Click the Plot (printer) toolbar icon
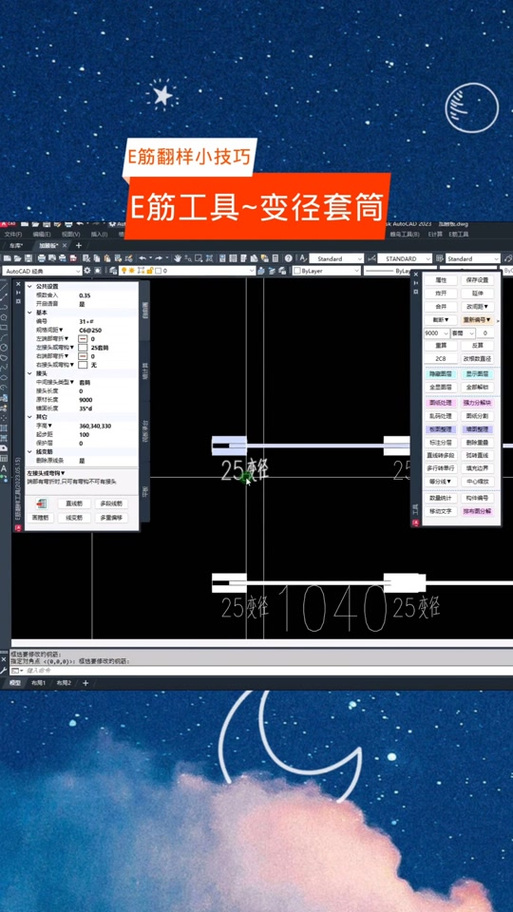 [x=41, y=258]
